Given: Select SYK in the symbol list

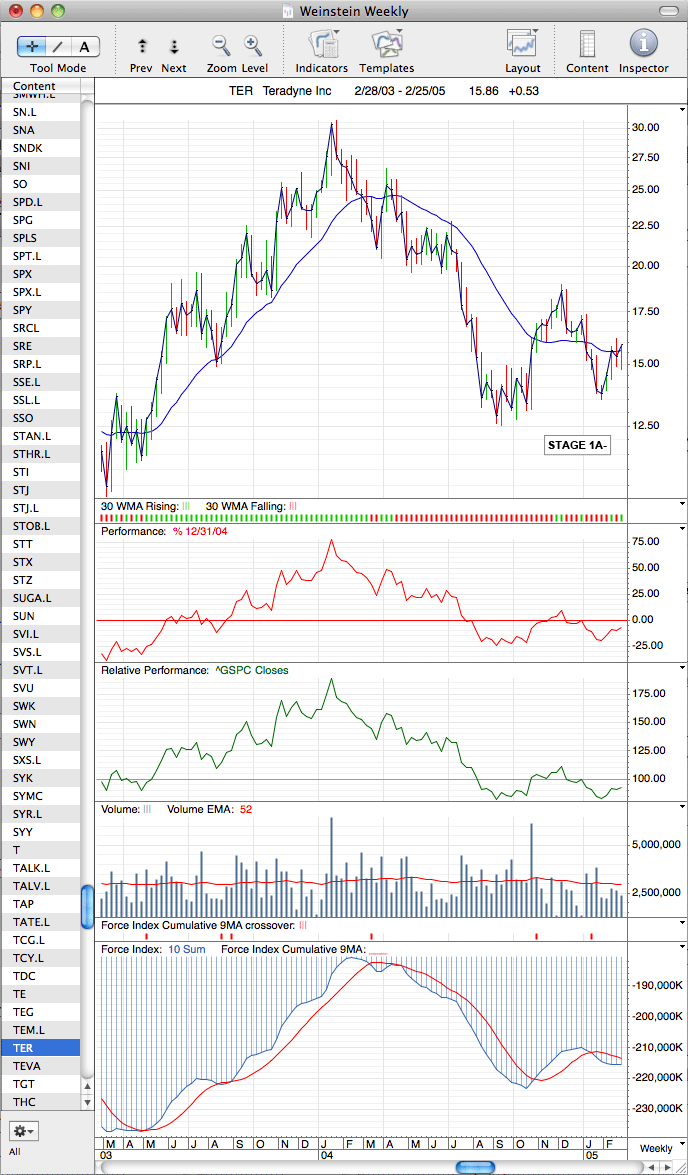Looking at the screenshot, I should (40, 777).
